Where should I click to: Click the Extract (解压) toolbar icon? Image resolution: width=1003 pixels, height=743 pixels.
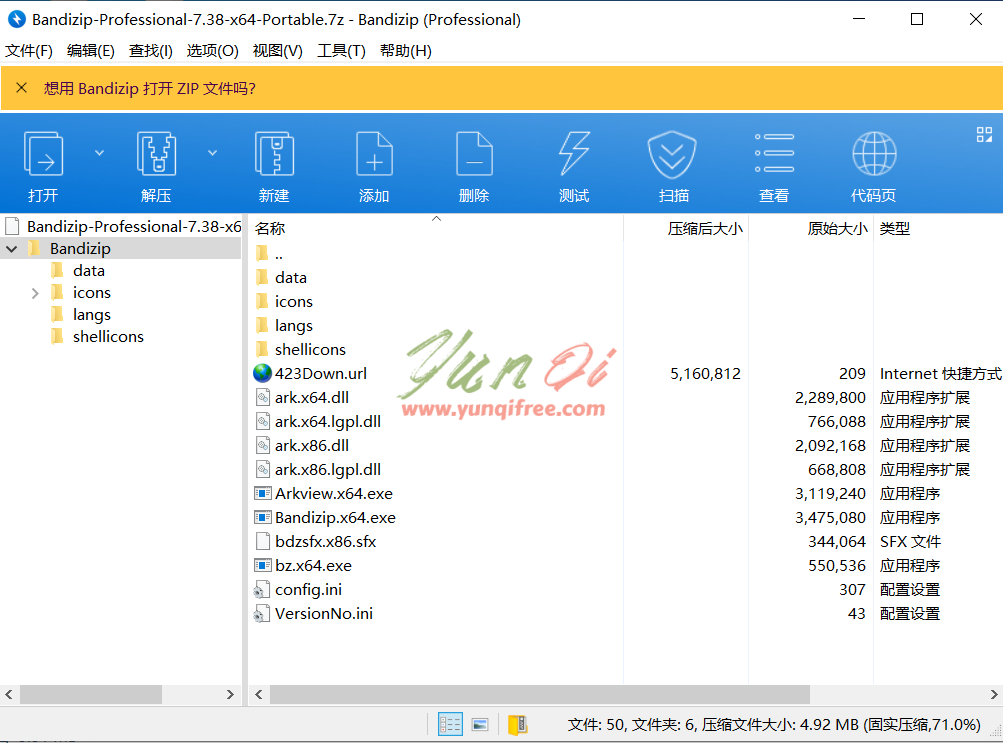156,153
